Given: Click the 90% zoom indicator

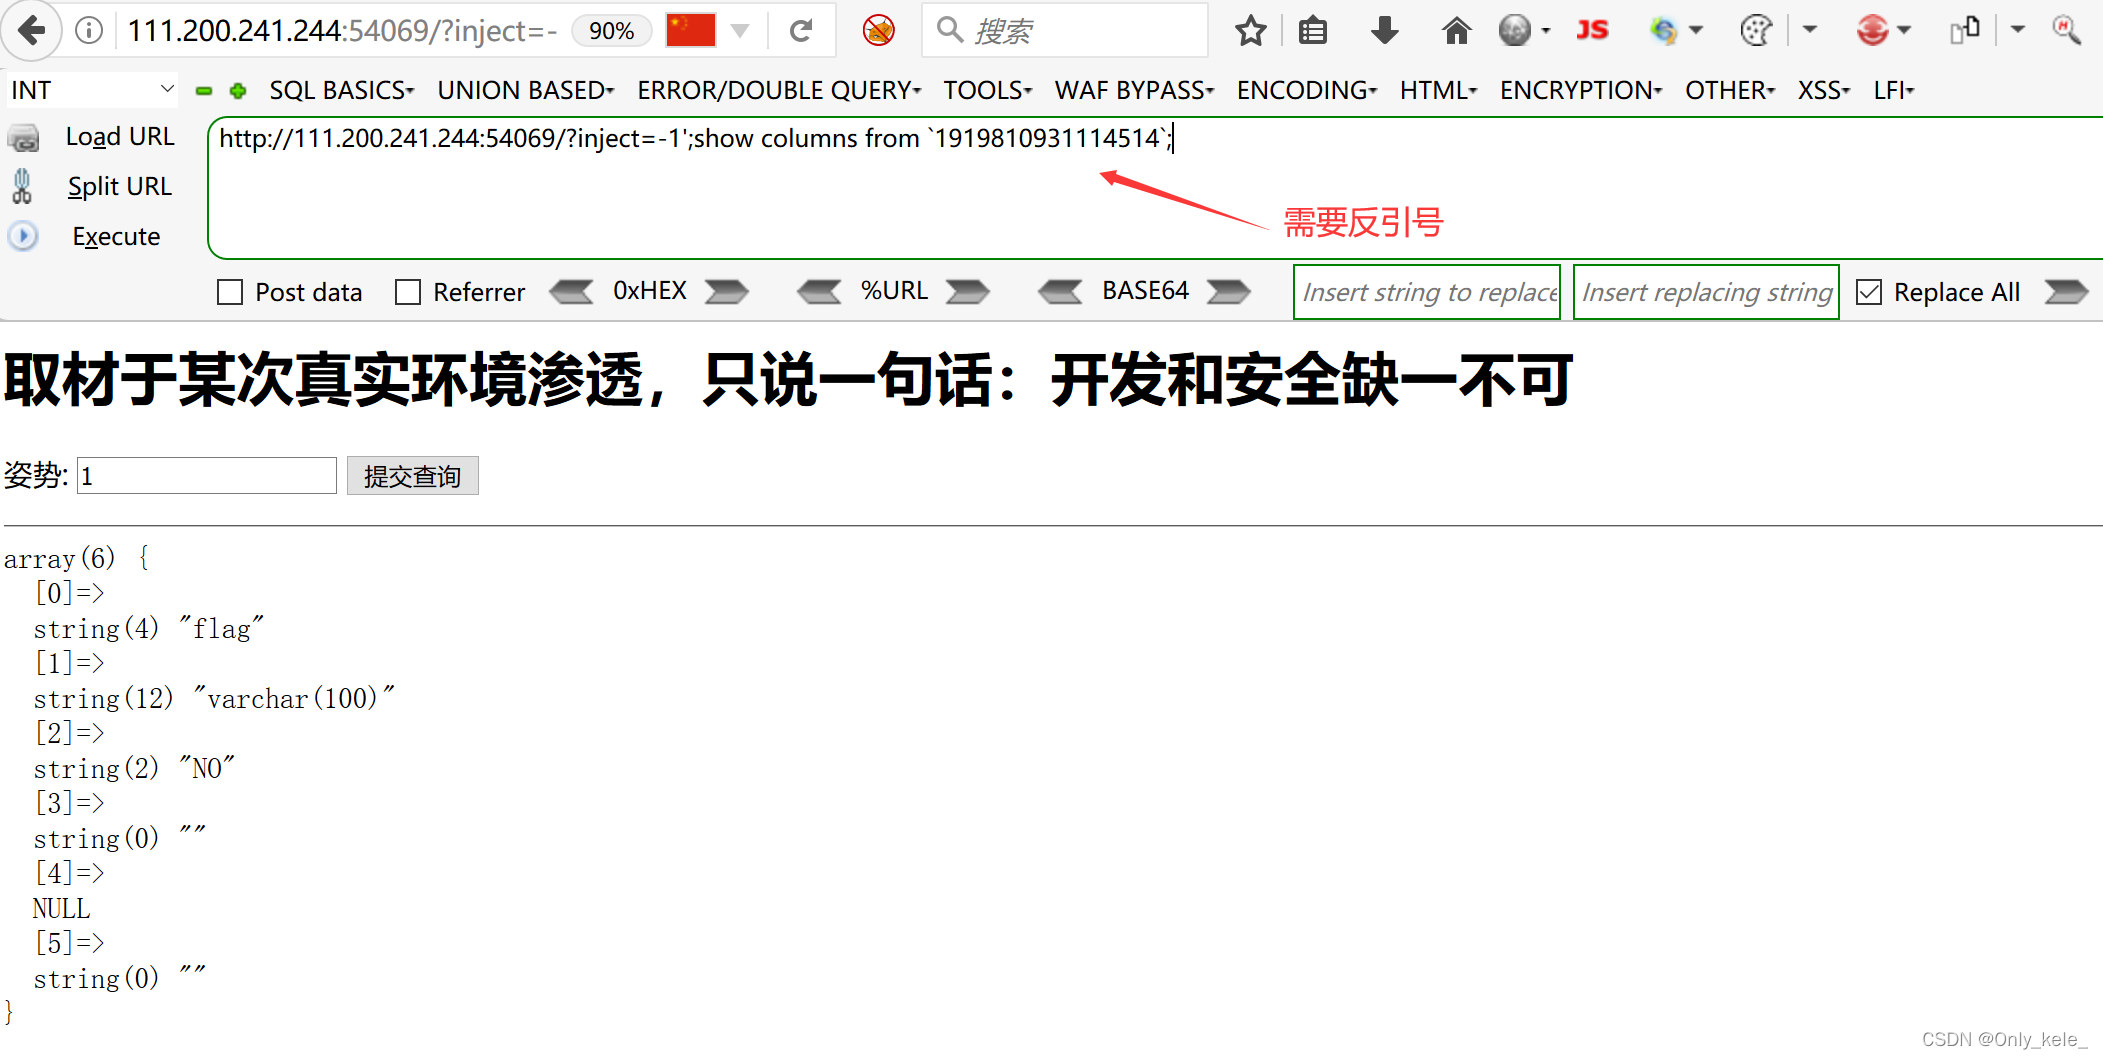Looking at the screenshot, I should (611, 31).
